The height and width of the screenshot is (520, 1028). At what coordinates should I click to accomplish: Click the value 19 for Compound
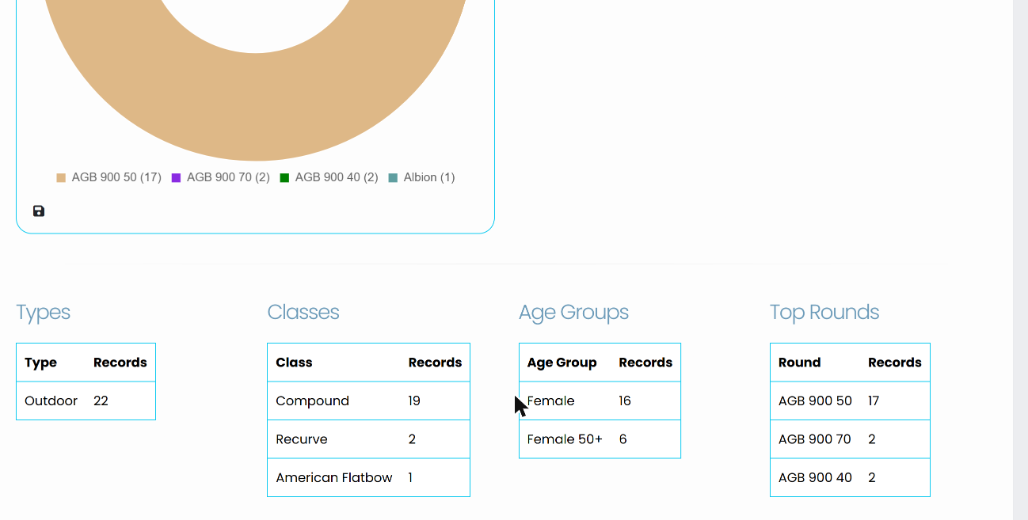point(414,401)
